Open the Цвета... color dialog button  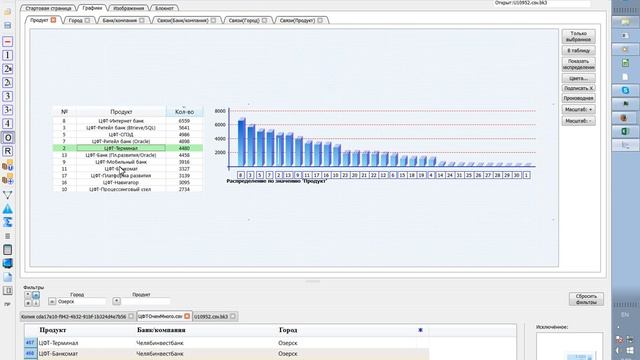point(578,78)
